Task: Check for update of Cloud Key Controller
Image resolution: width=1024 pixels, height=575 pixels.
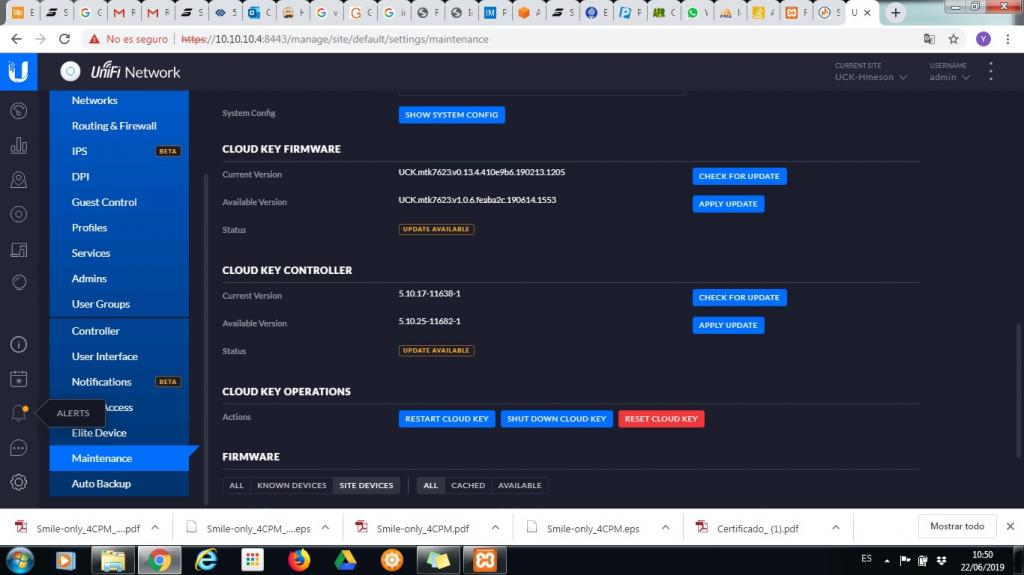Action: click(x=739, y=297)
